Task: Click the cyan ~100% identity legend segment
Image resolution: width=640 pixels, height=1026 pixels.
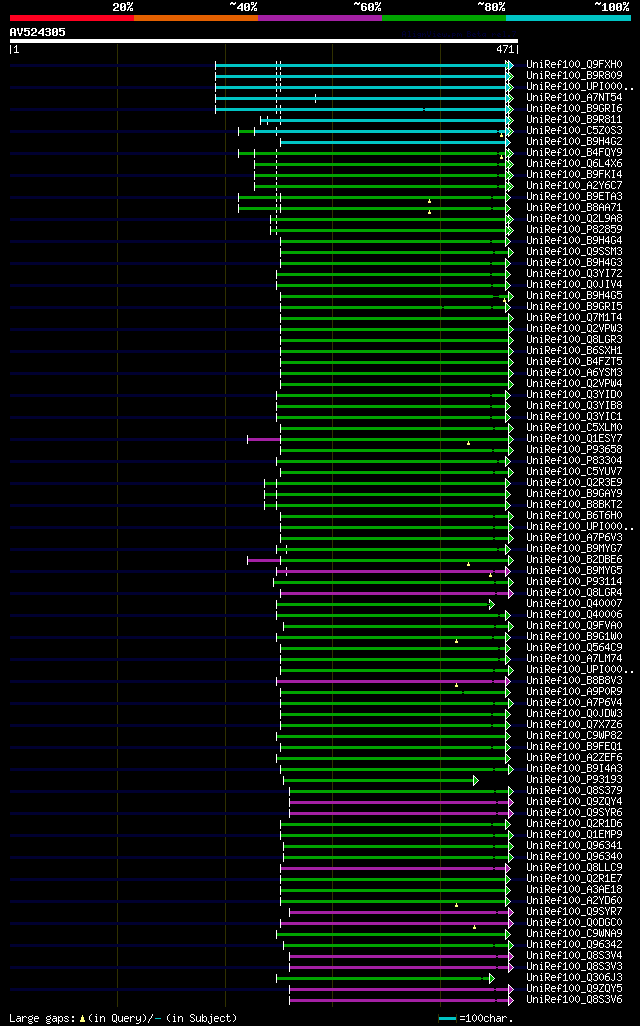Action: coord(568,18)
